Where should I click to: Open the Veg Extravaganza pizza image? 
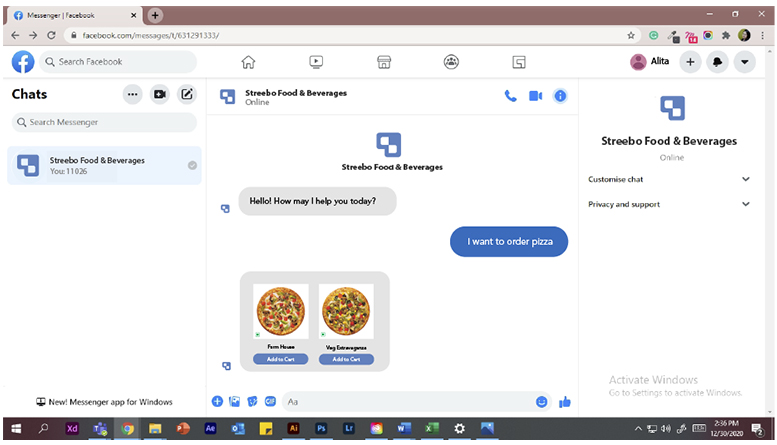[346, 311]
